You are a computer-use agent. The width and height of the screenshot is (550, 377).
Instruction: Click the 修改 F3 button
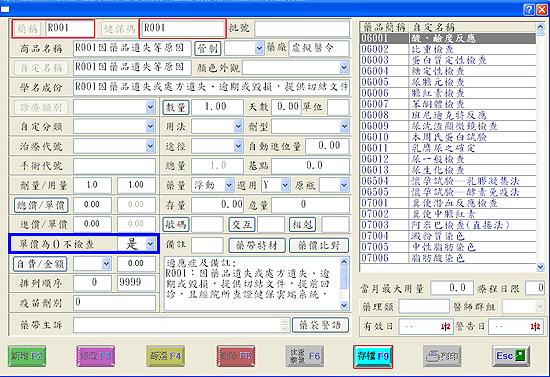click(95, 356)
